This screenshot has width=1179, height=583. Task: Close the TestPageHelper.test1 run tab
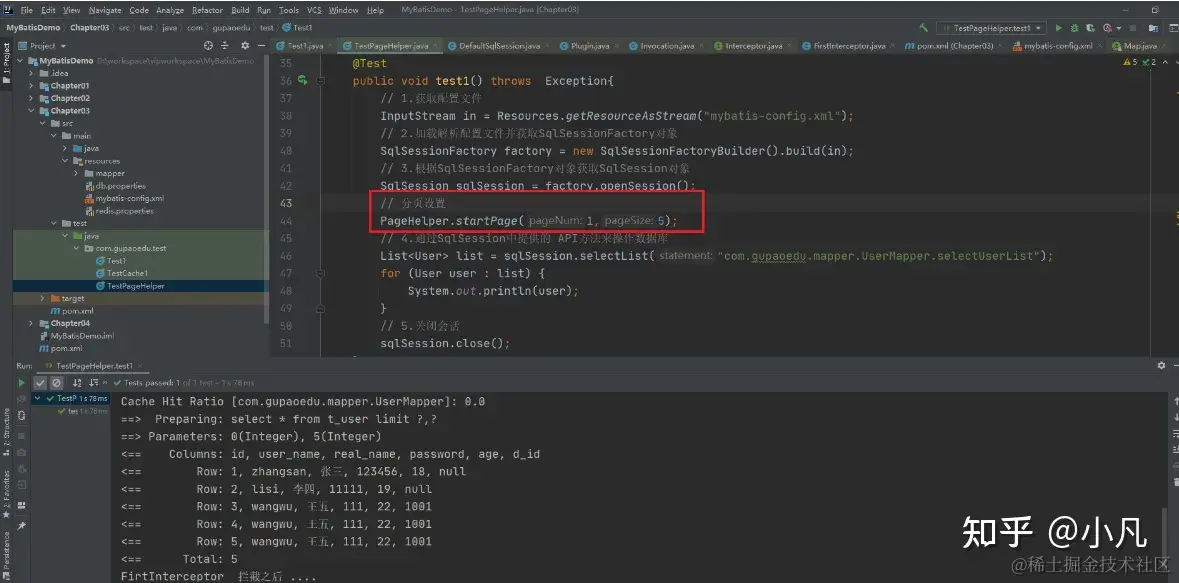(x=141, y=366)
